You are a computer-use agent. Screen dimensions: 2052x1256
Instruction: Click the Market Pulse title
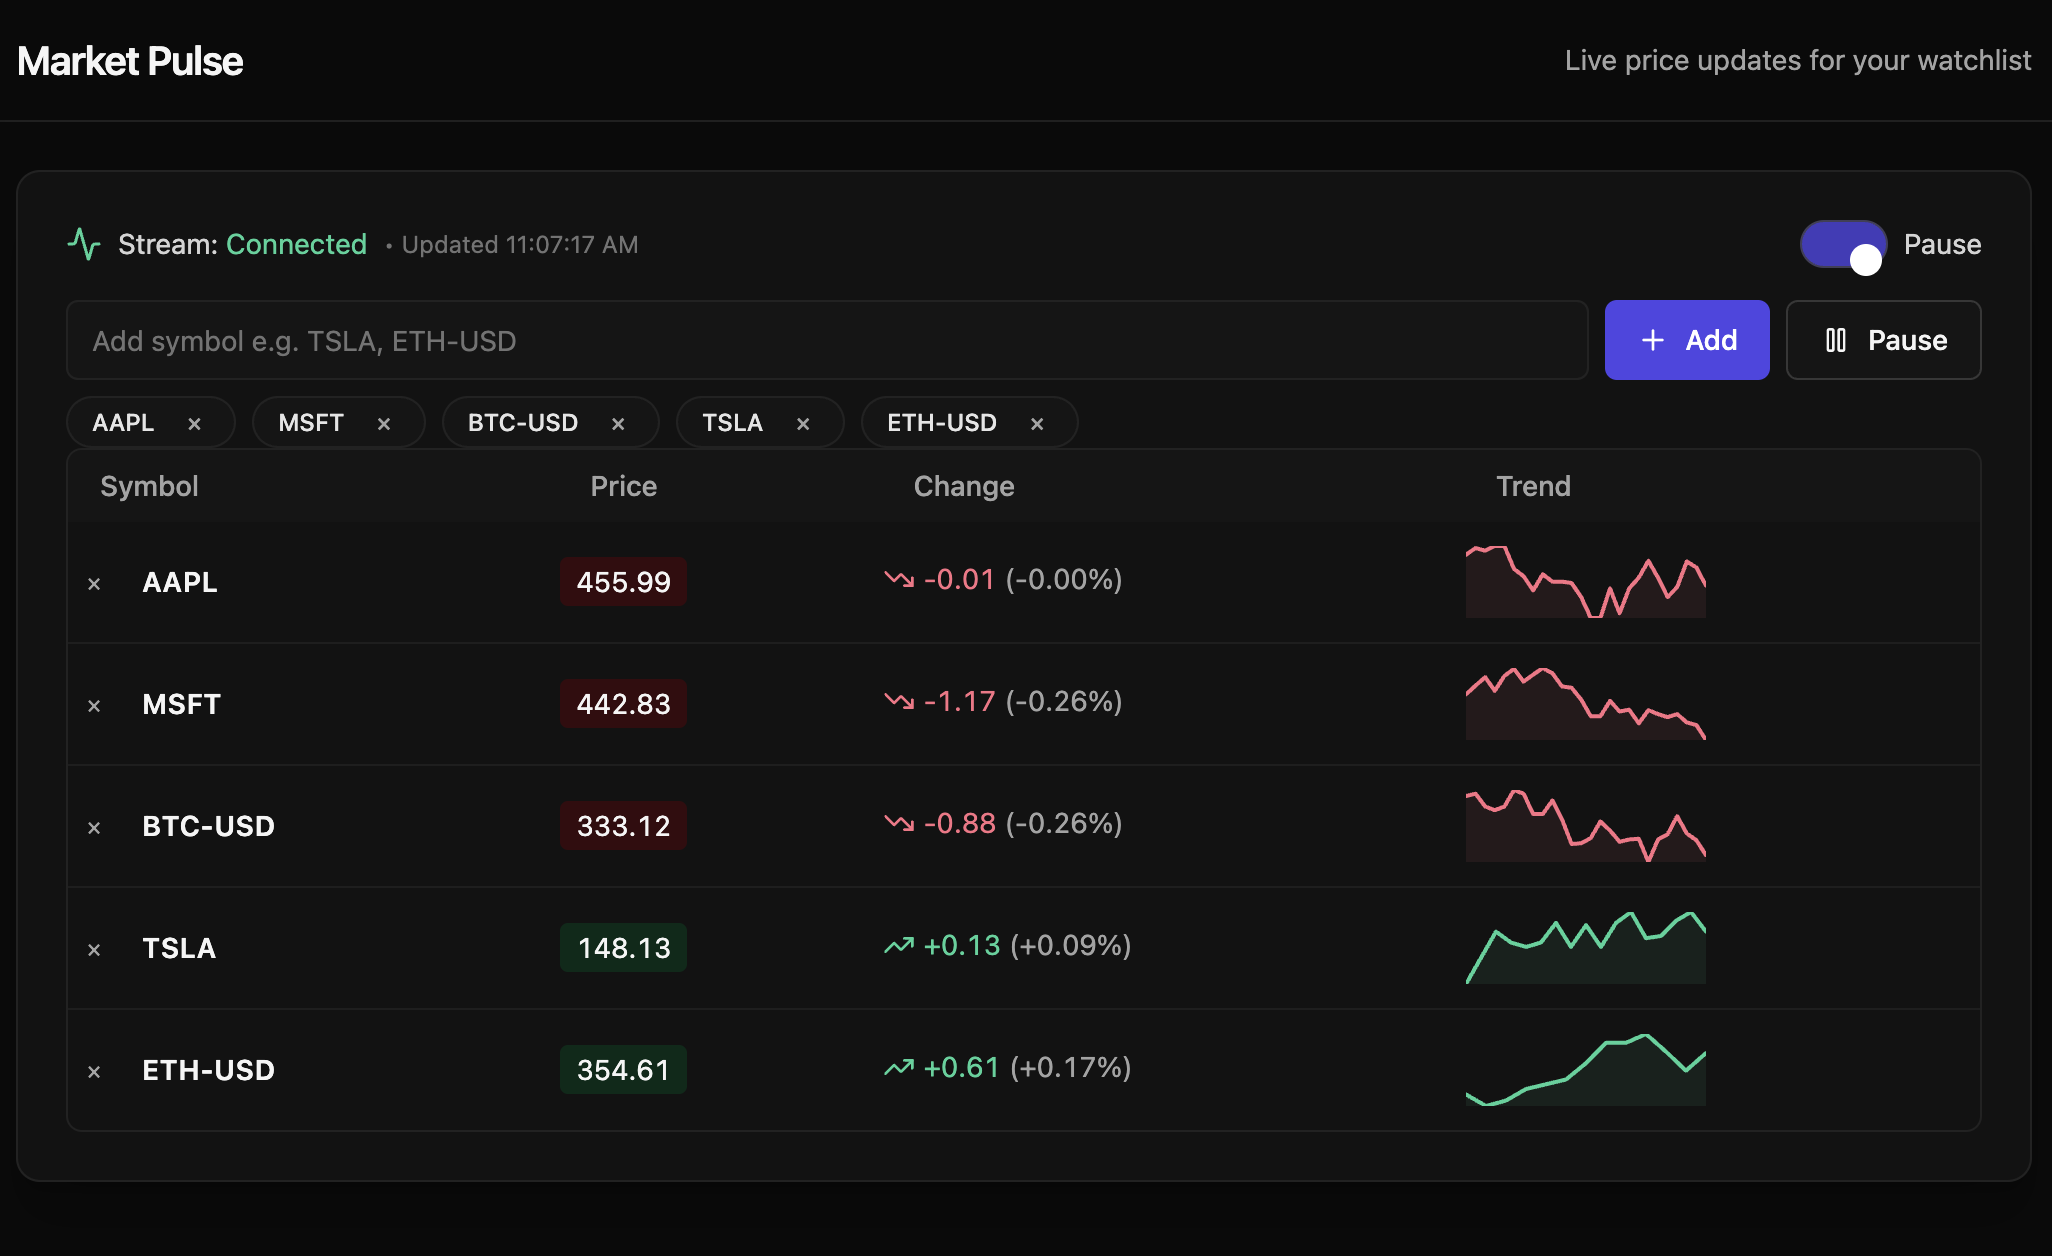[x=130, y=61]
